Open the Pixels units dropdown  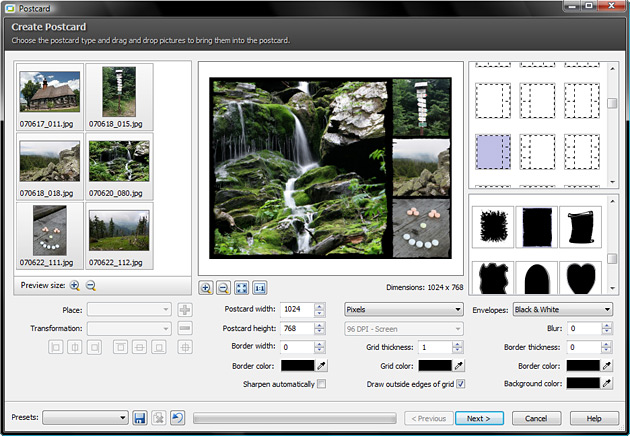tap(404, 309)
